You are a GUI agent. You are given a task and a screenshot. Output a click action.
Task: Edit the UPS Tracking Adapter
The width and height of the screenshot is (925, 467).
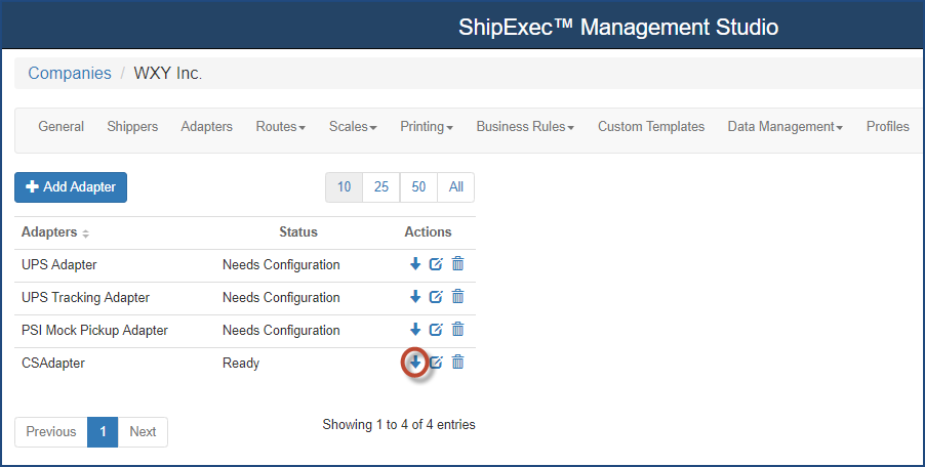click(436, 297)
